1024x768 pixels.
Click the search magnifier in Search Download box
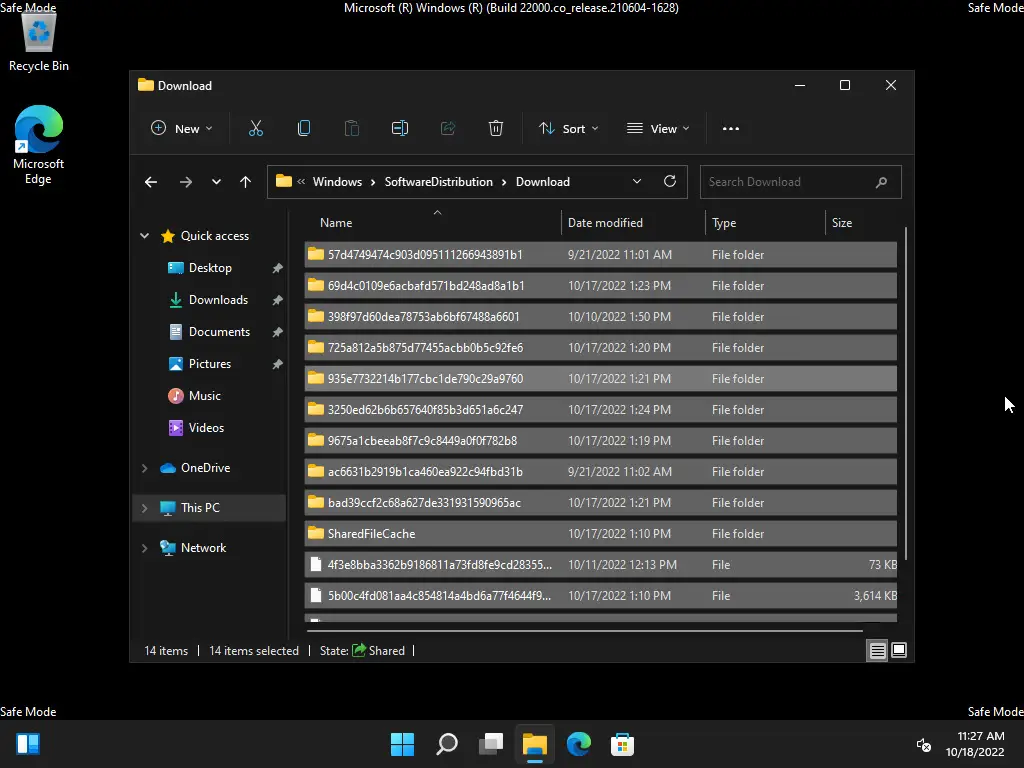(x=881, y=182)
